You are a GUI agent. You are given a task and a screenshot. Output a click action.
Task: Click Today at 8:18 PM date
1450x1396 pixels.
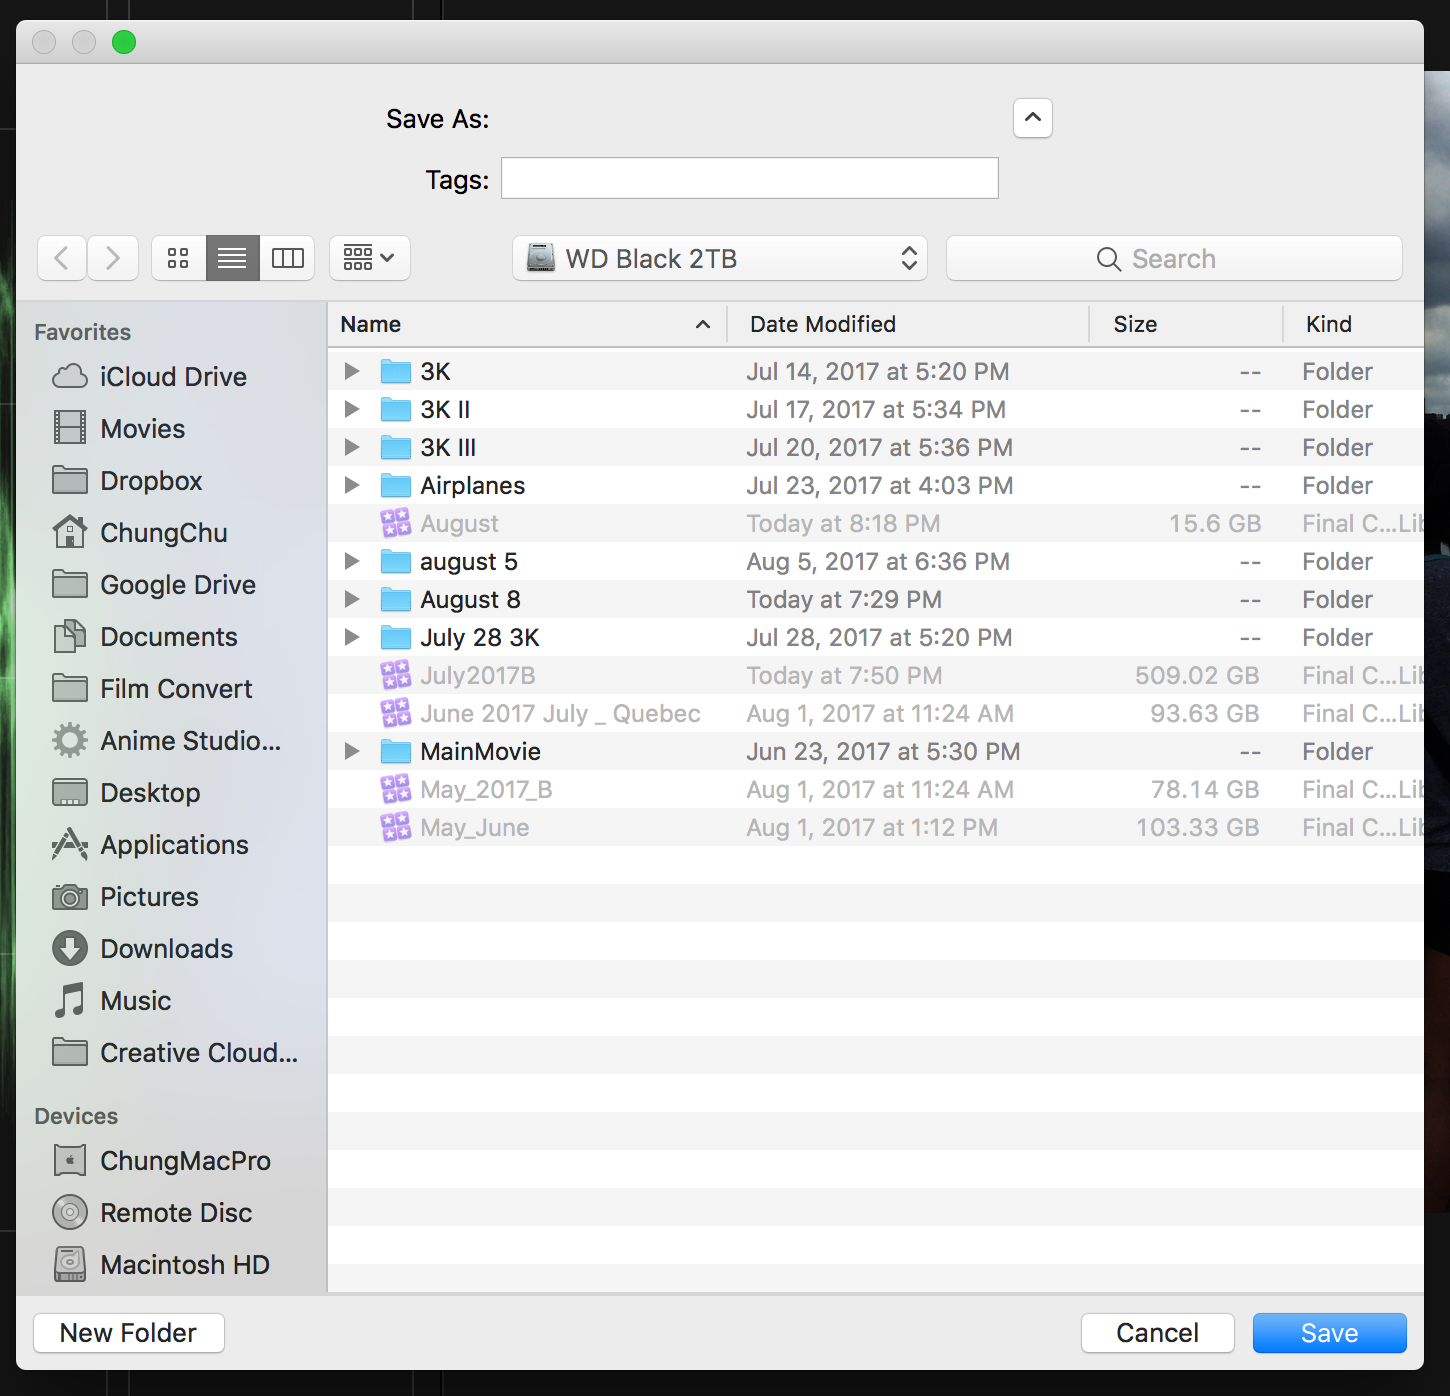[x=843, y=523]
